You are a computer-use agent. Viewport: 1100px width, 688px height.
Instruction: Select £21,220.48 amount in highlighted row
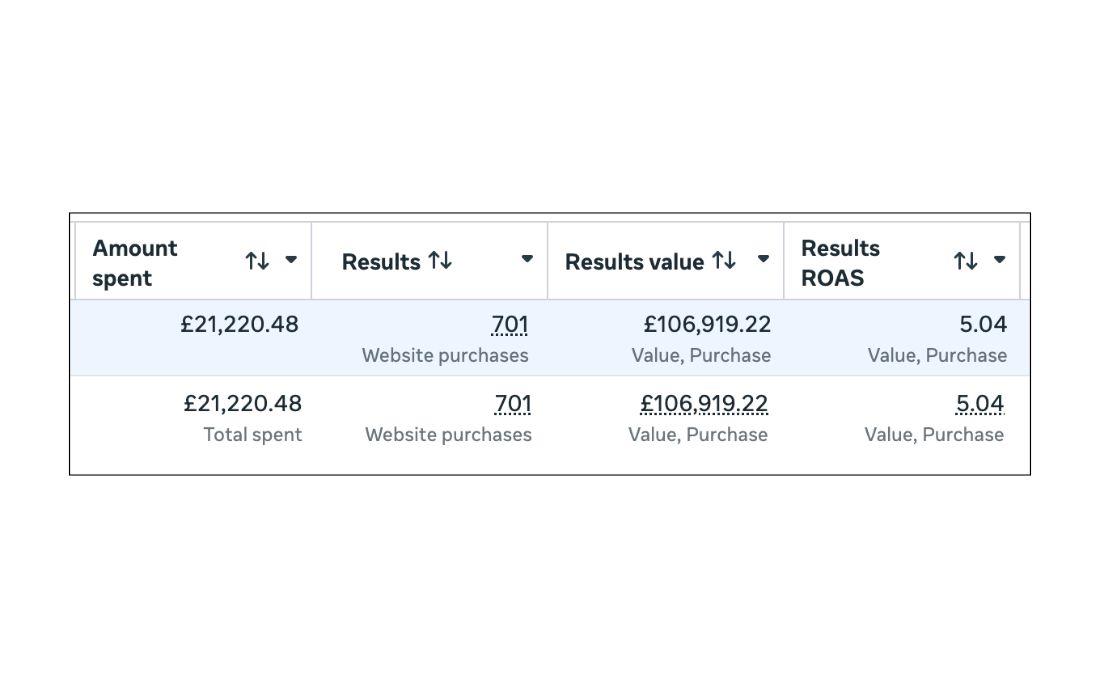tap(240, 325)
